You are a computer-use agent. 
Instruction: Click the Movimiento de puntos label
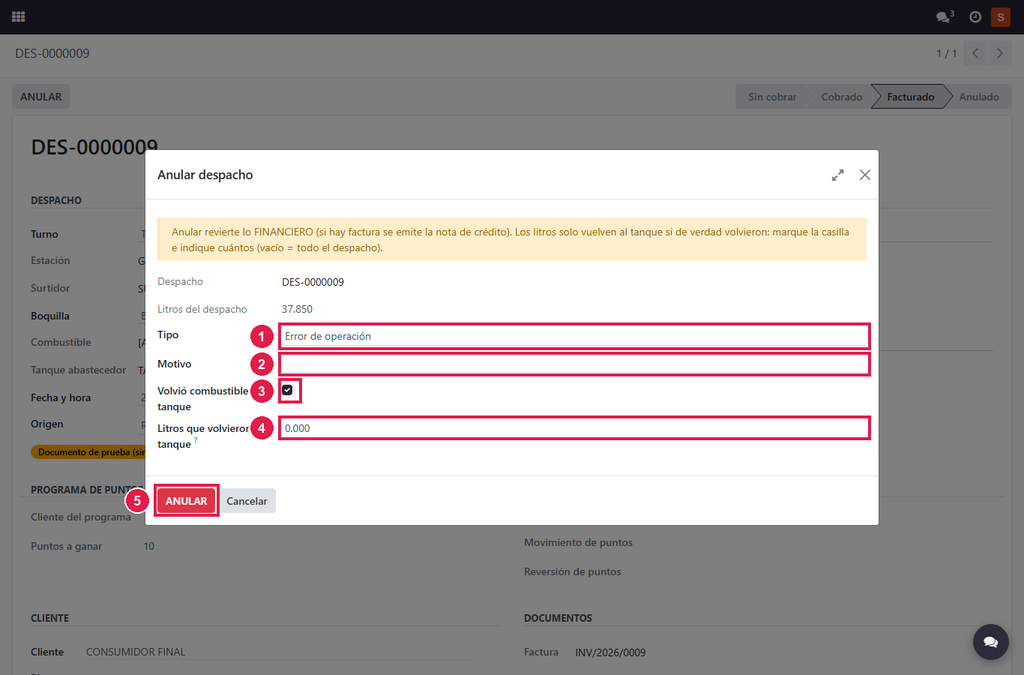point(578,542)
